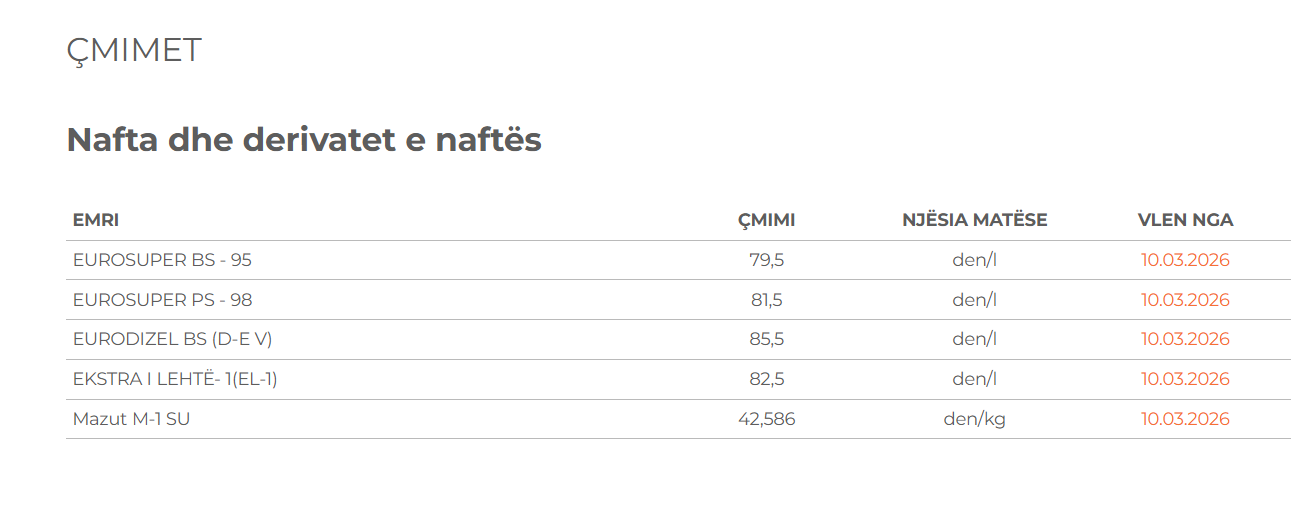Click the 85,5 price for Eurodizel
The image size is (1292, 514).
coord(766,339)
